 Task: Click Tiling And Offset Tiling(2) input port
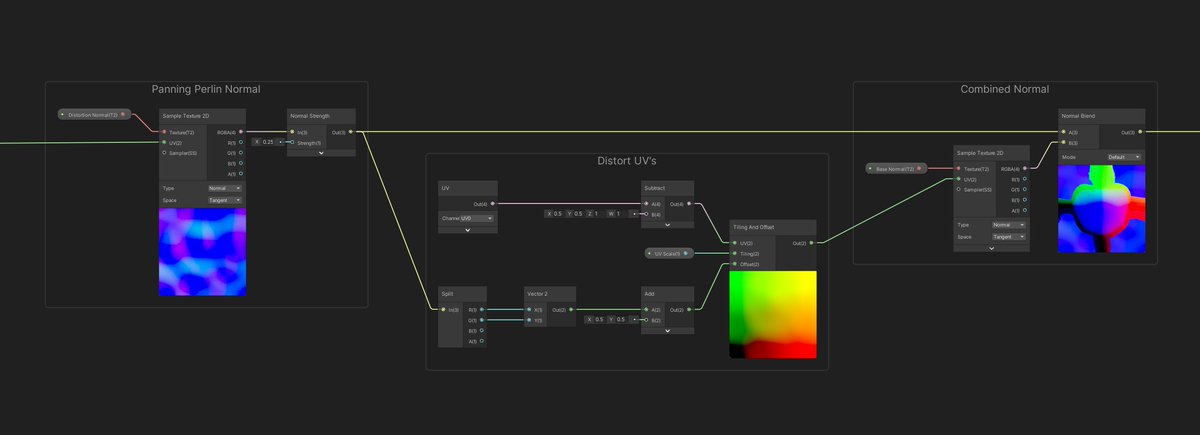(x=735, y=253)
